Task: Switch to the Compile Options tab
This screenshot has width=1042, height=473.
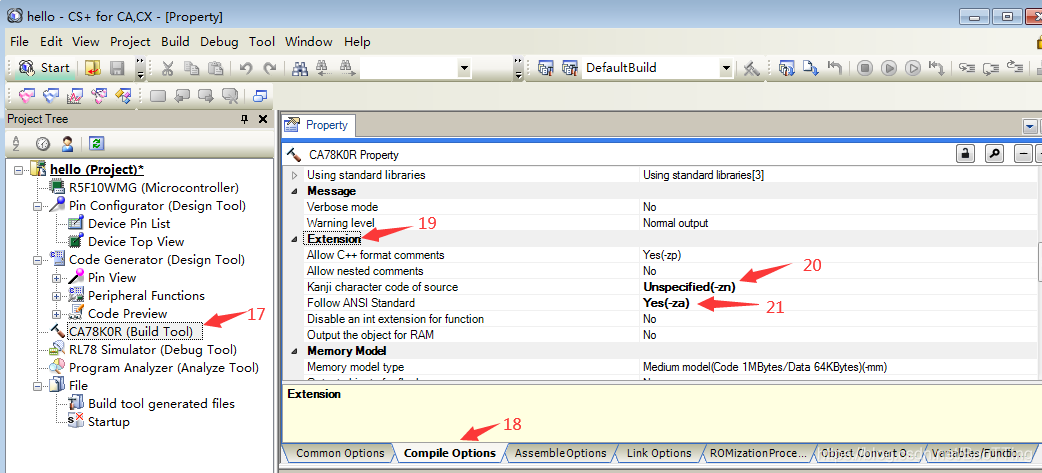Action: click(x=450, y=453)
